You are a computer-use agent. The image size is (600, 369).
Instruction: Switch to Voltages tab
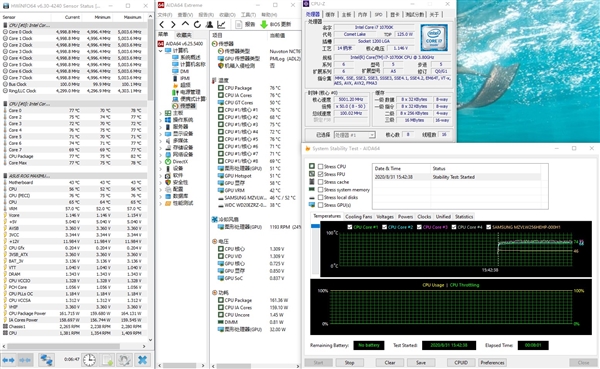[x=385, y=217]
